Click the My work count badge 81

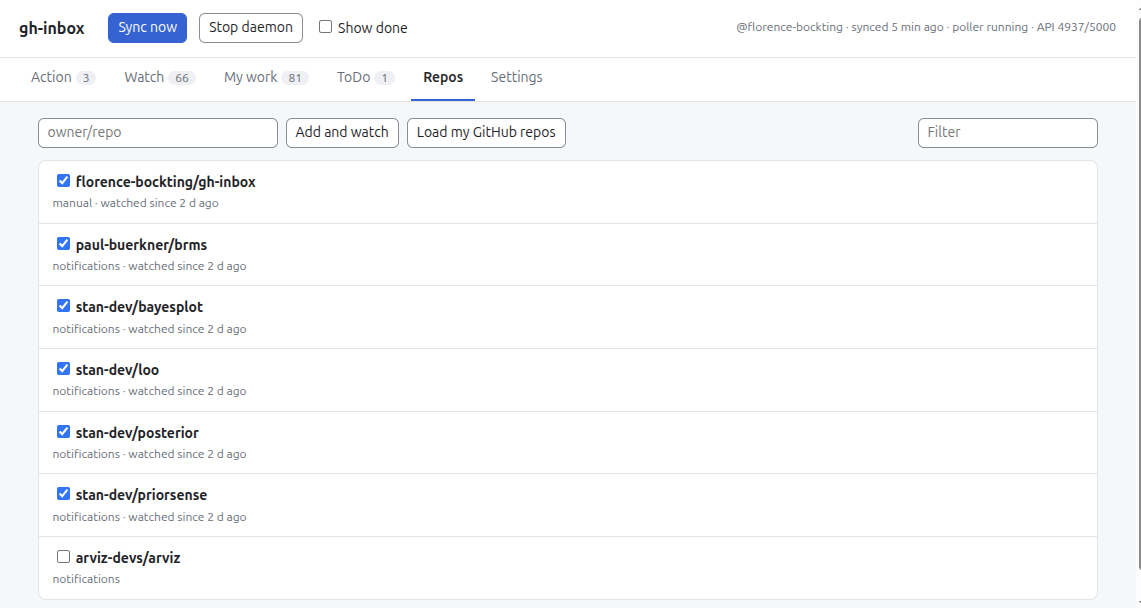[x=295, y=78]
